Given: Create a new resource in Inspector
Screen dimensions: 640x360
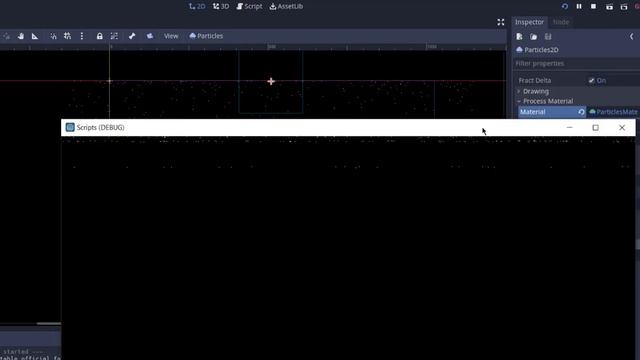Looking at the screenshot, I should 519,37.
